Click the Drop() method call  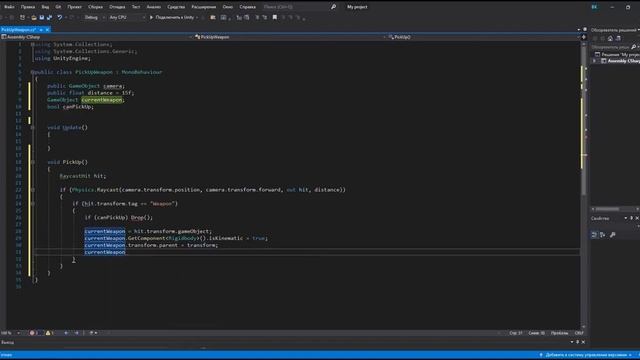click(141, 218)
